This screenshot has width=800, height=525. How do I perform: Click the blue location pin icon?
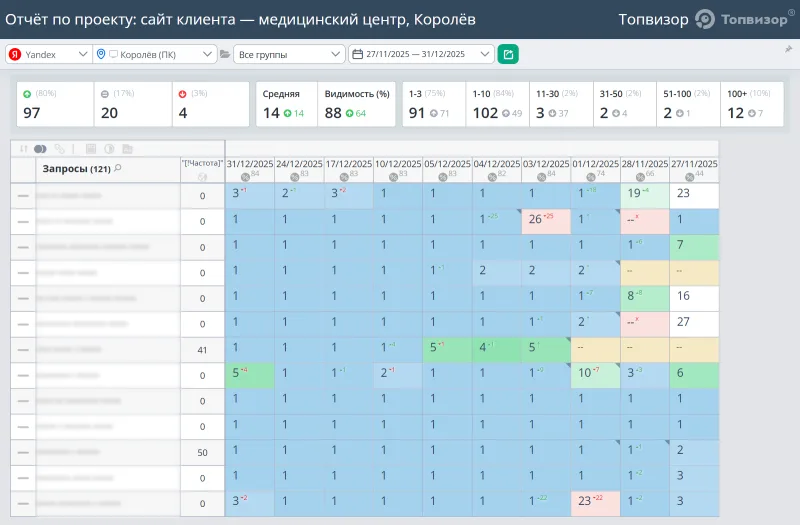pyautogui.click(x=101, y=54)
